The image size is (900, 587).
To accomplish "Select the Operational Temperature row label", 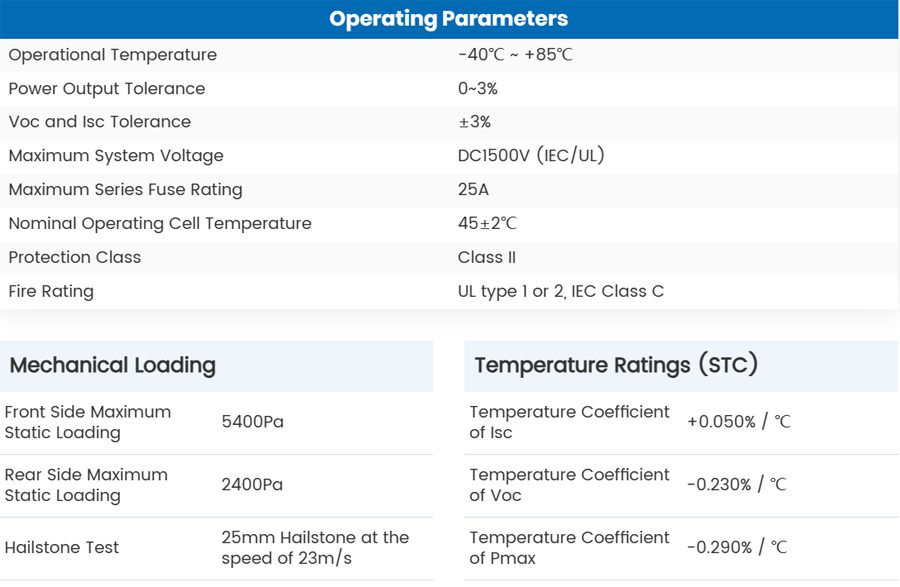I will [112, 55].
